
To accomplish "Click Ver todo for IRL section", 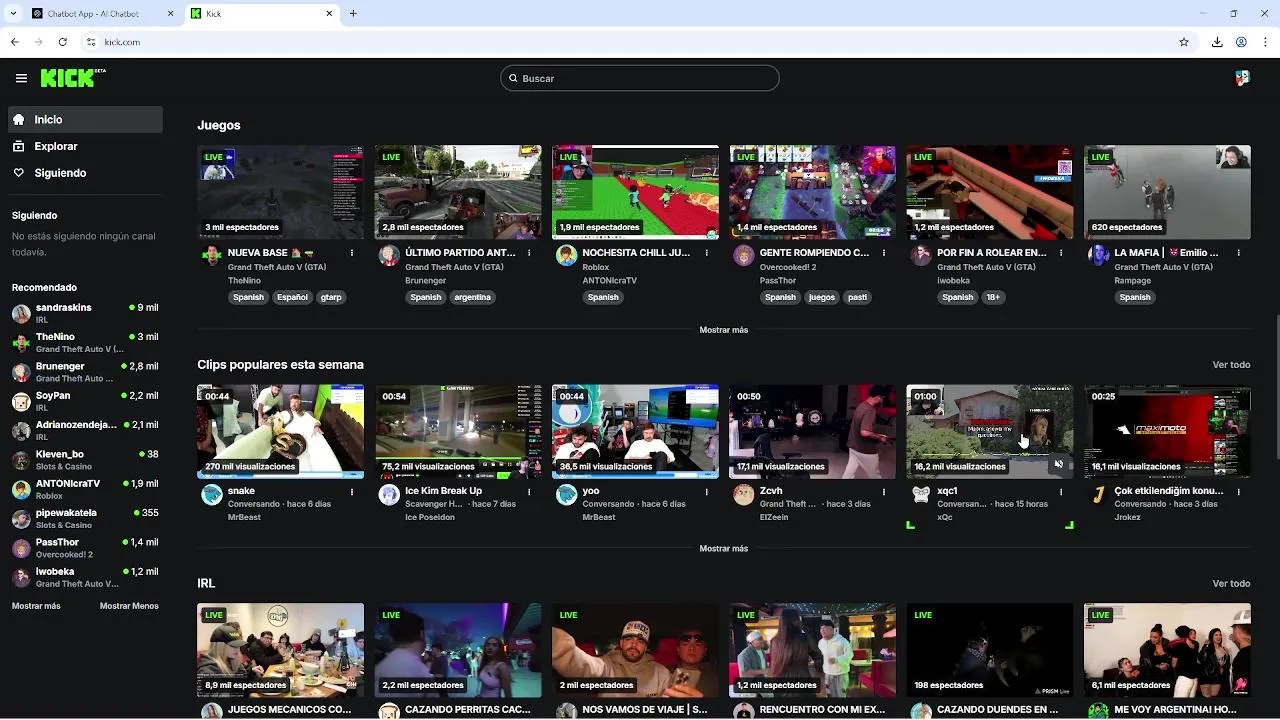I will pos(1231,584).
